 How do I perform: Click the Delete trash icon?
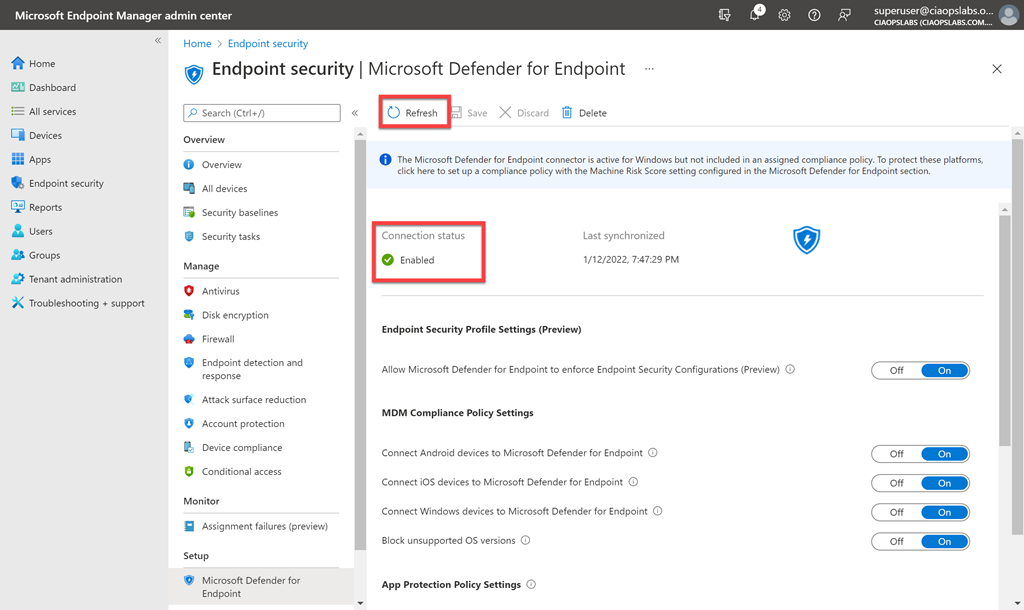(567, 113)
